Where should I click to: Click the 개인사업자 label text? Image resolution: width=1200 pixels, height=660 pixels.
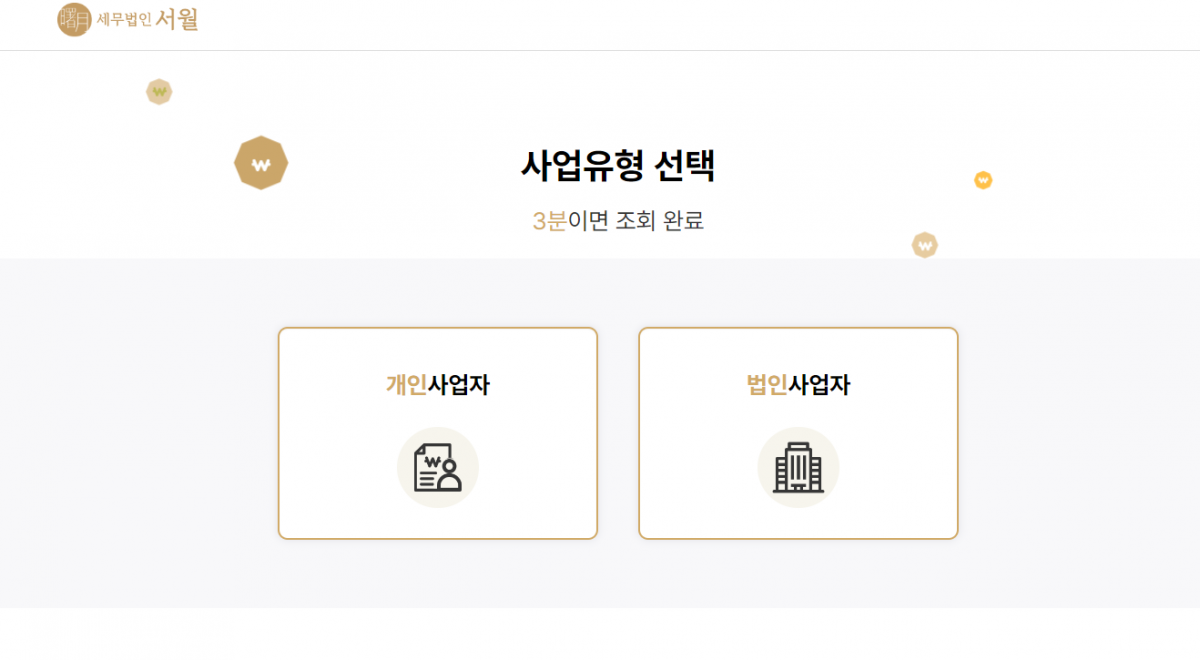click(438, 385)
